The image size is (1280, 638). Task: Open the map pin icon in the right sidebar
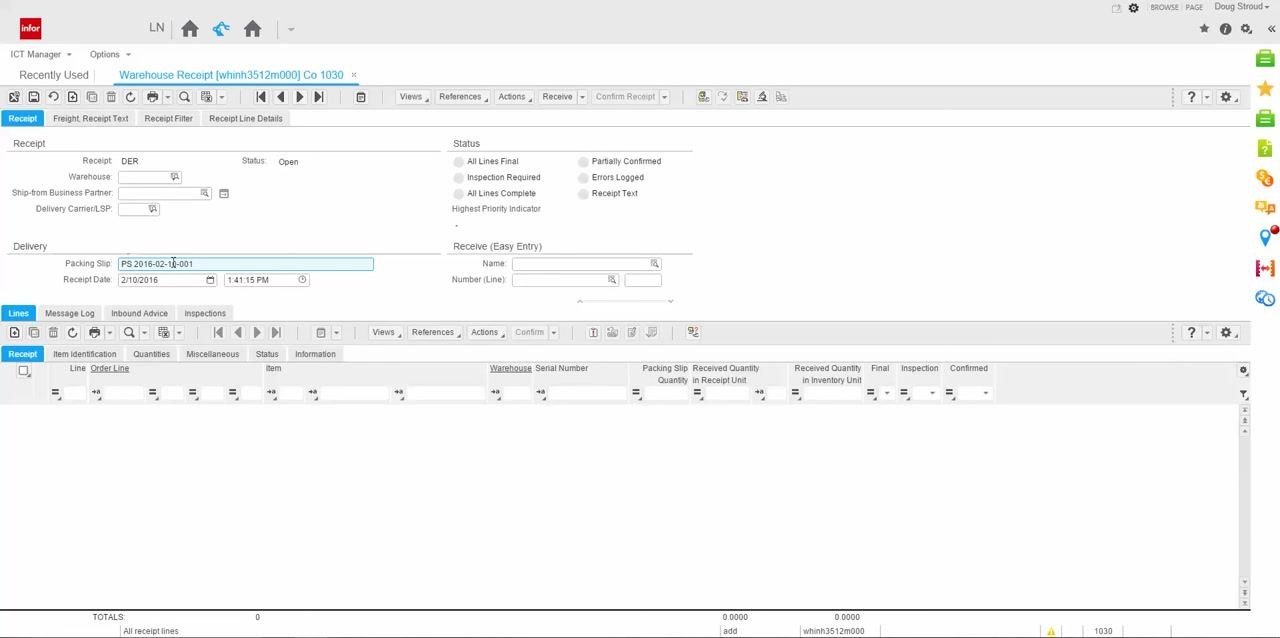(x=1265, y=237)
